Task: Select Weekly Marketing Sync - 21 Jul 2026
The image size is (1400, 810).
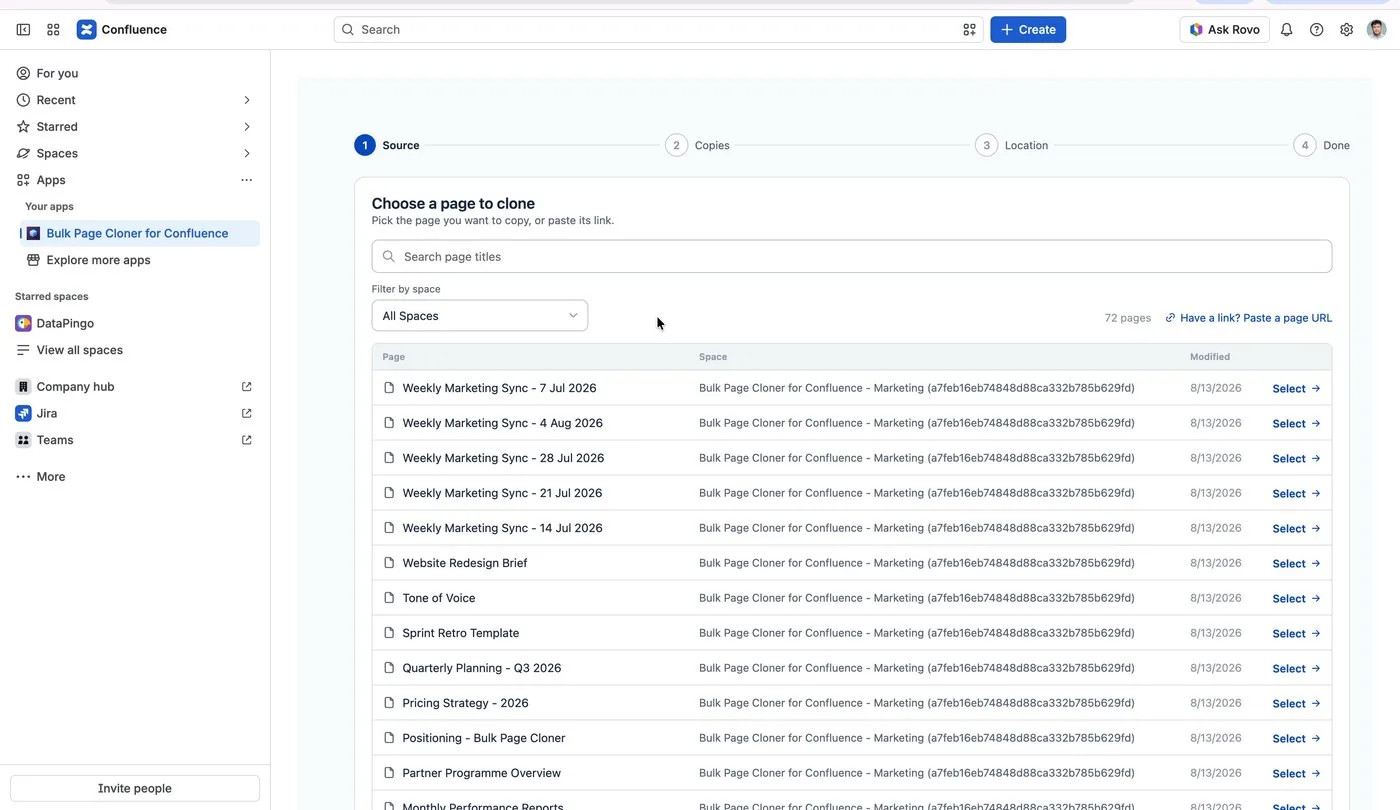Action: 1296,494
